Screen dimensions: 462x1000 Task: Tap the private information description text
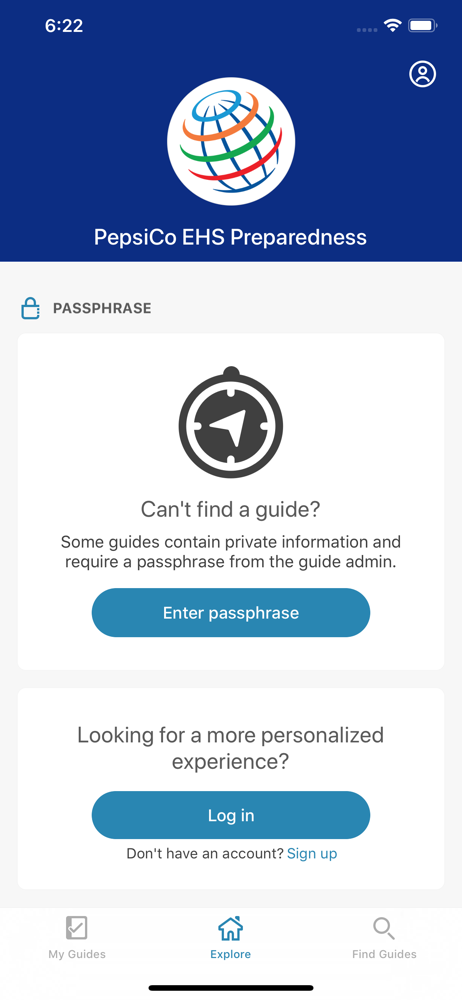coord(230,552)
